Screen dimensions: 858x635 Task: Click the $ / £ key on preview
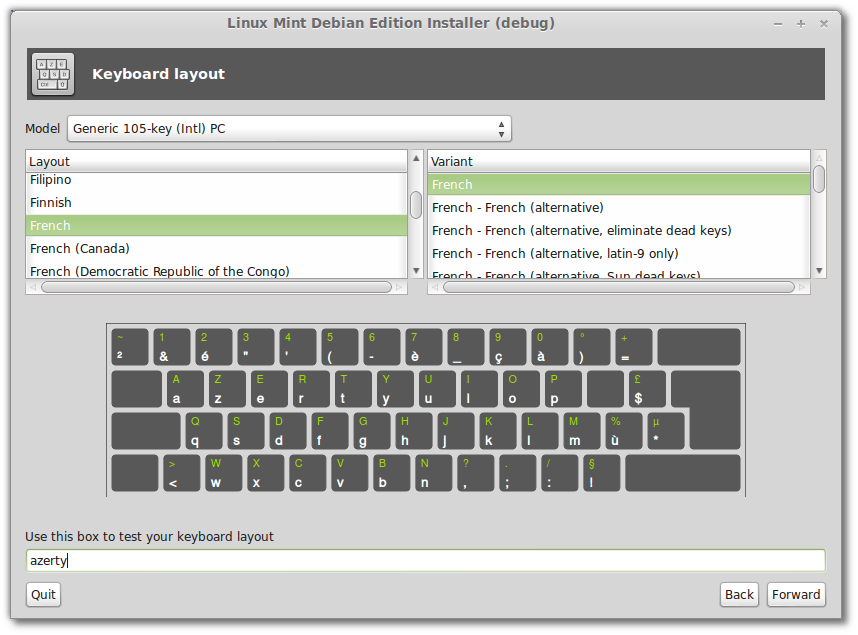coord(647,389)
